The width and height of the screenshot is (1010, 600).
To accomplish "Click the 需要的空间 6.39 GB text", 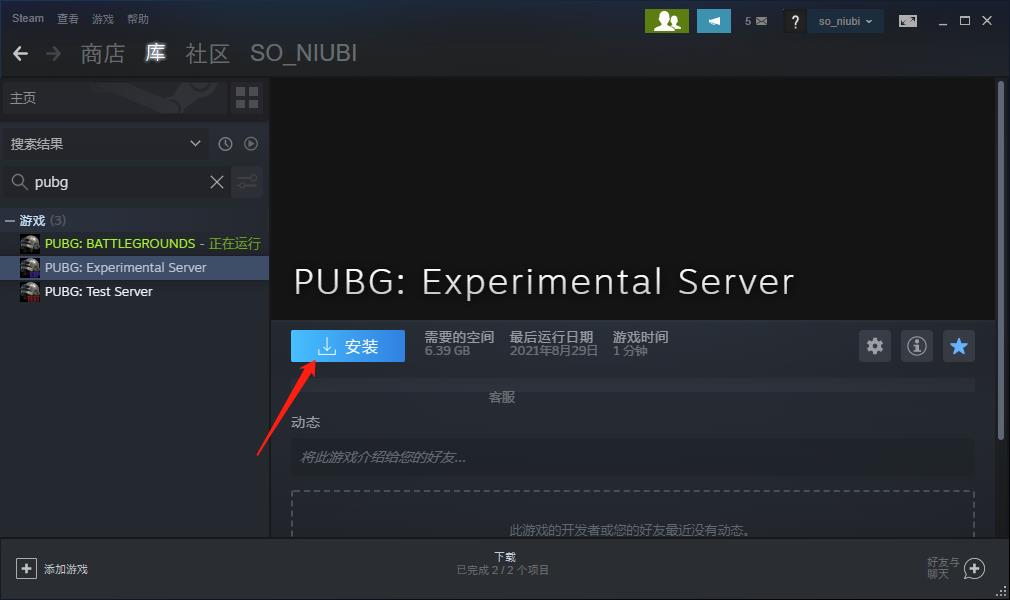I will pos(459,344).
